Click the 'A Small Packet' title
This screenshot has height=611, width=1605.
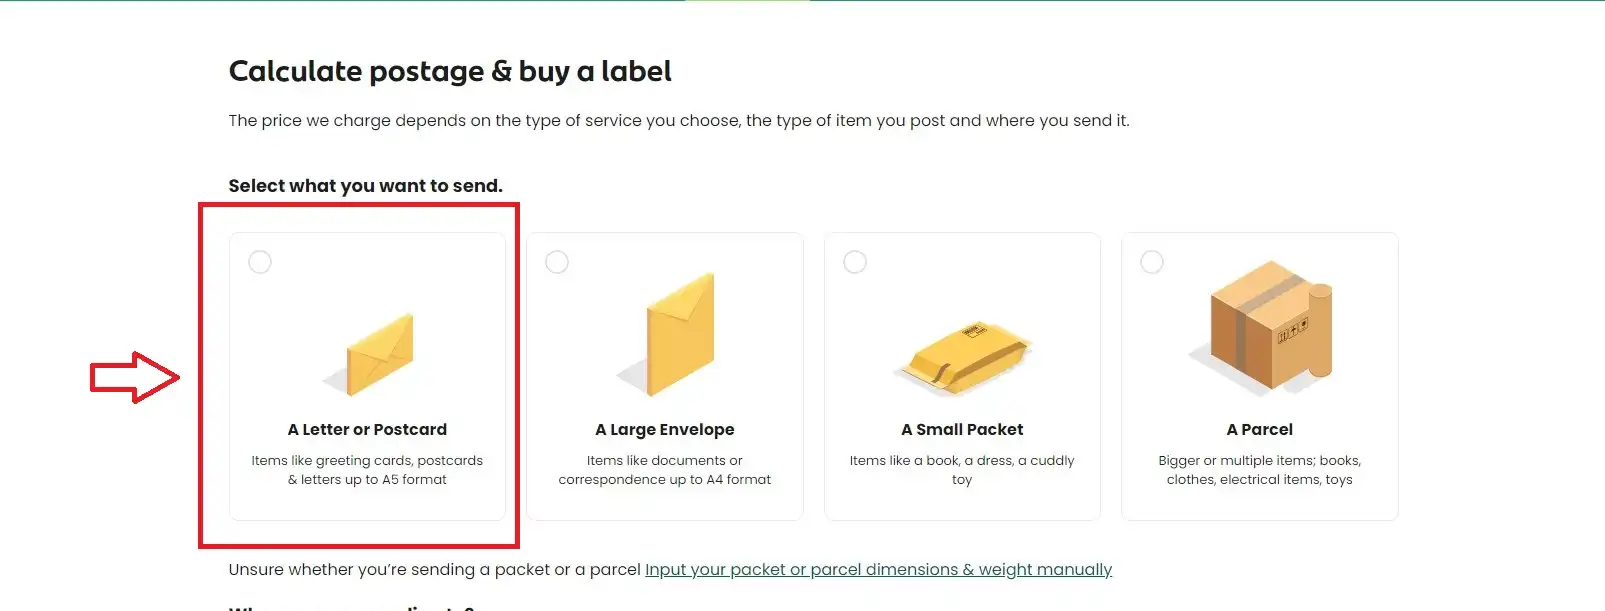962,429
